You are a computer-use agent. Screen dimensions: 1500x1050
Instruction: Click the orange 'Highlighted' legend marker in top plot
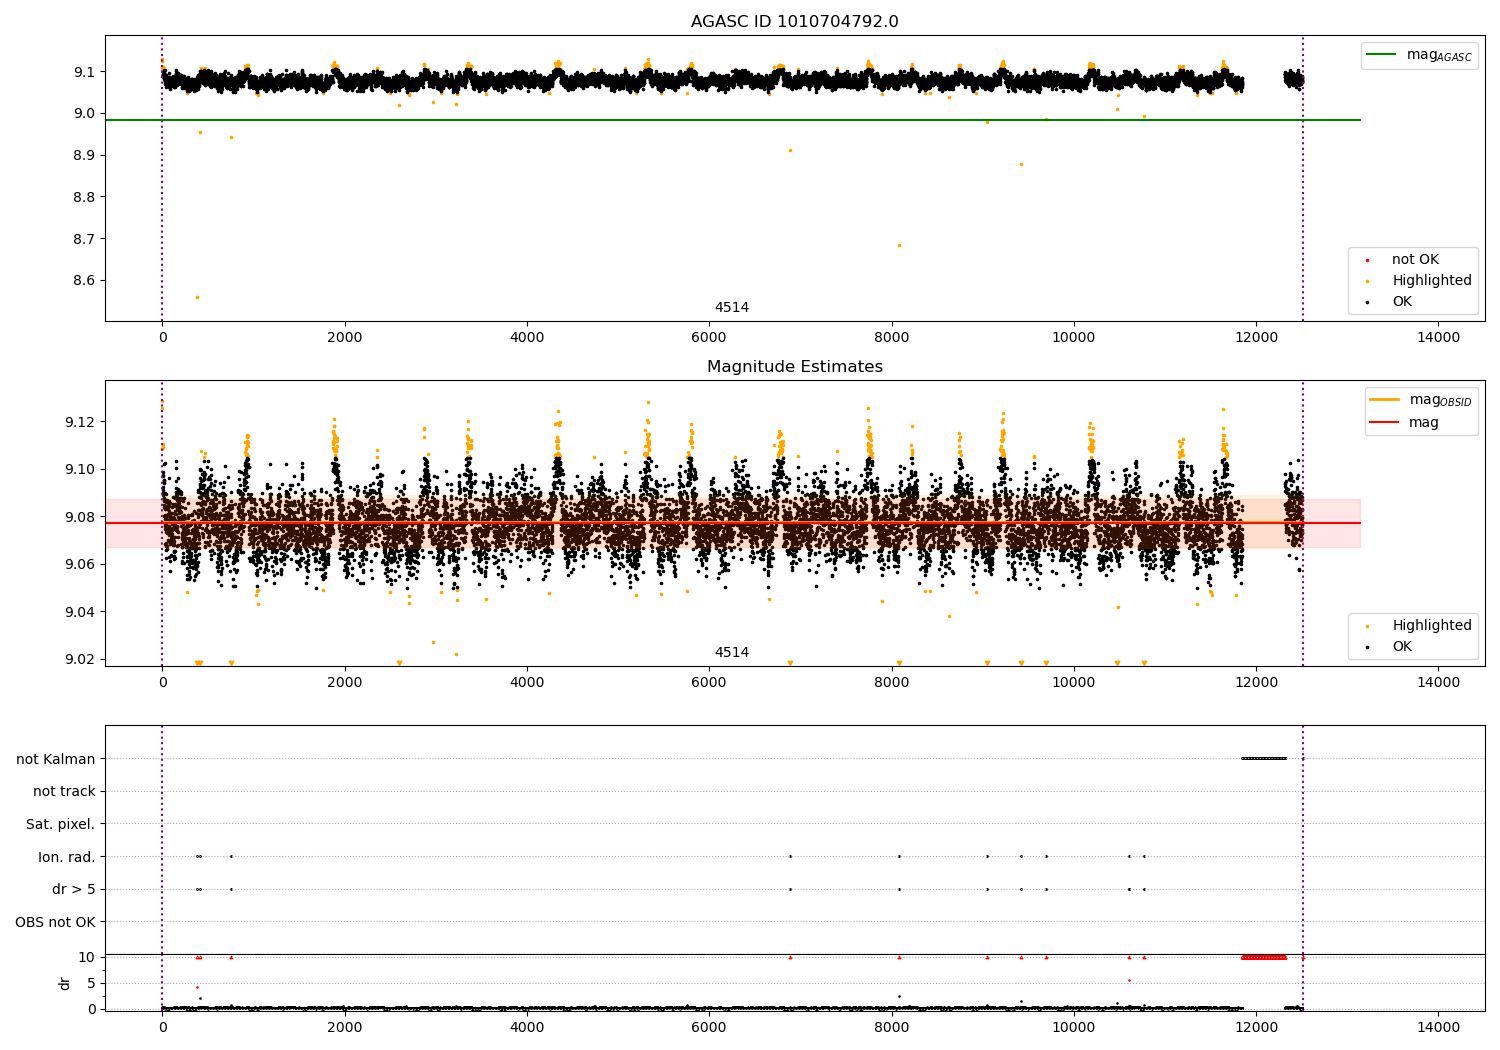click(1367, 281)
